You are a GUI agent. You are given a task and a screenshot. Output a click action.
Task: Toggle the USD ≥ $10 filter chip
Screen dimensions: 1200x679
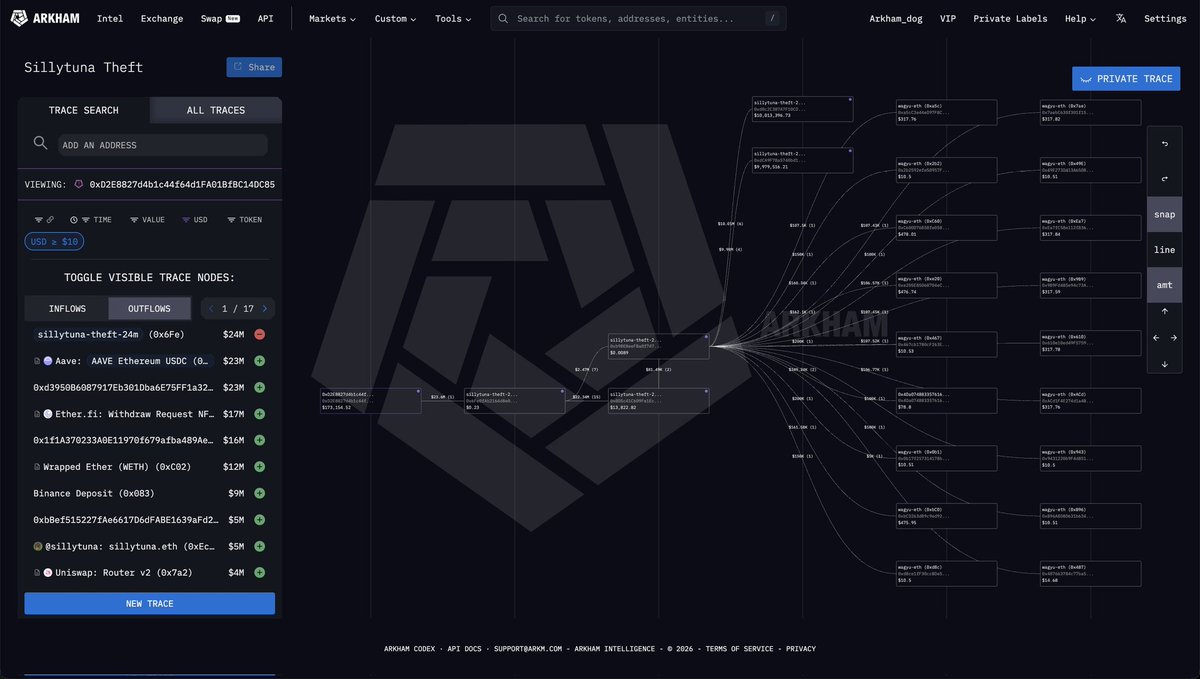tap(55, 241)
